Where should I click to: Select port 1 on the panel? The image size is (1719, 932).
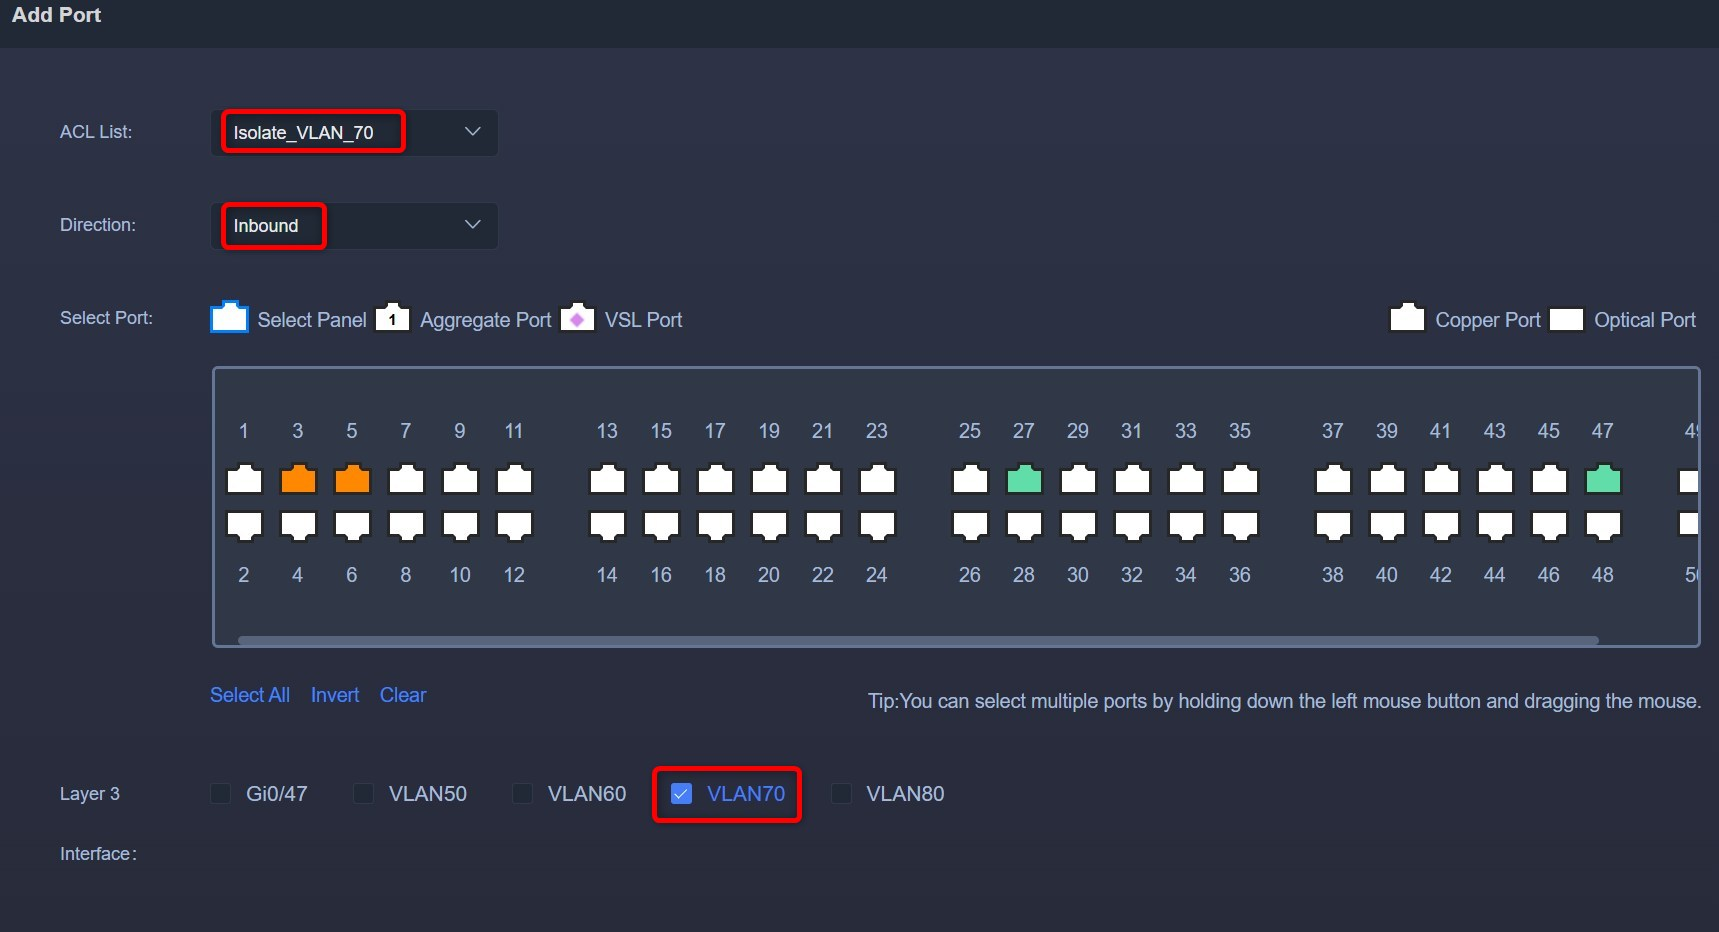(244, 479)
